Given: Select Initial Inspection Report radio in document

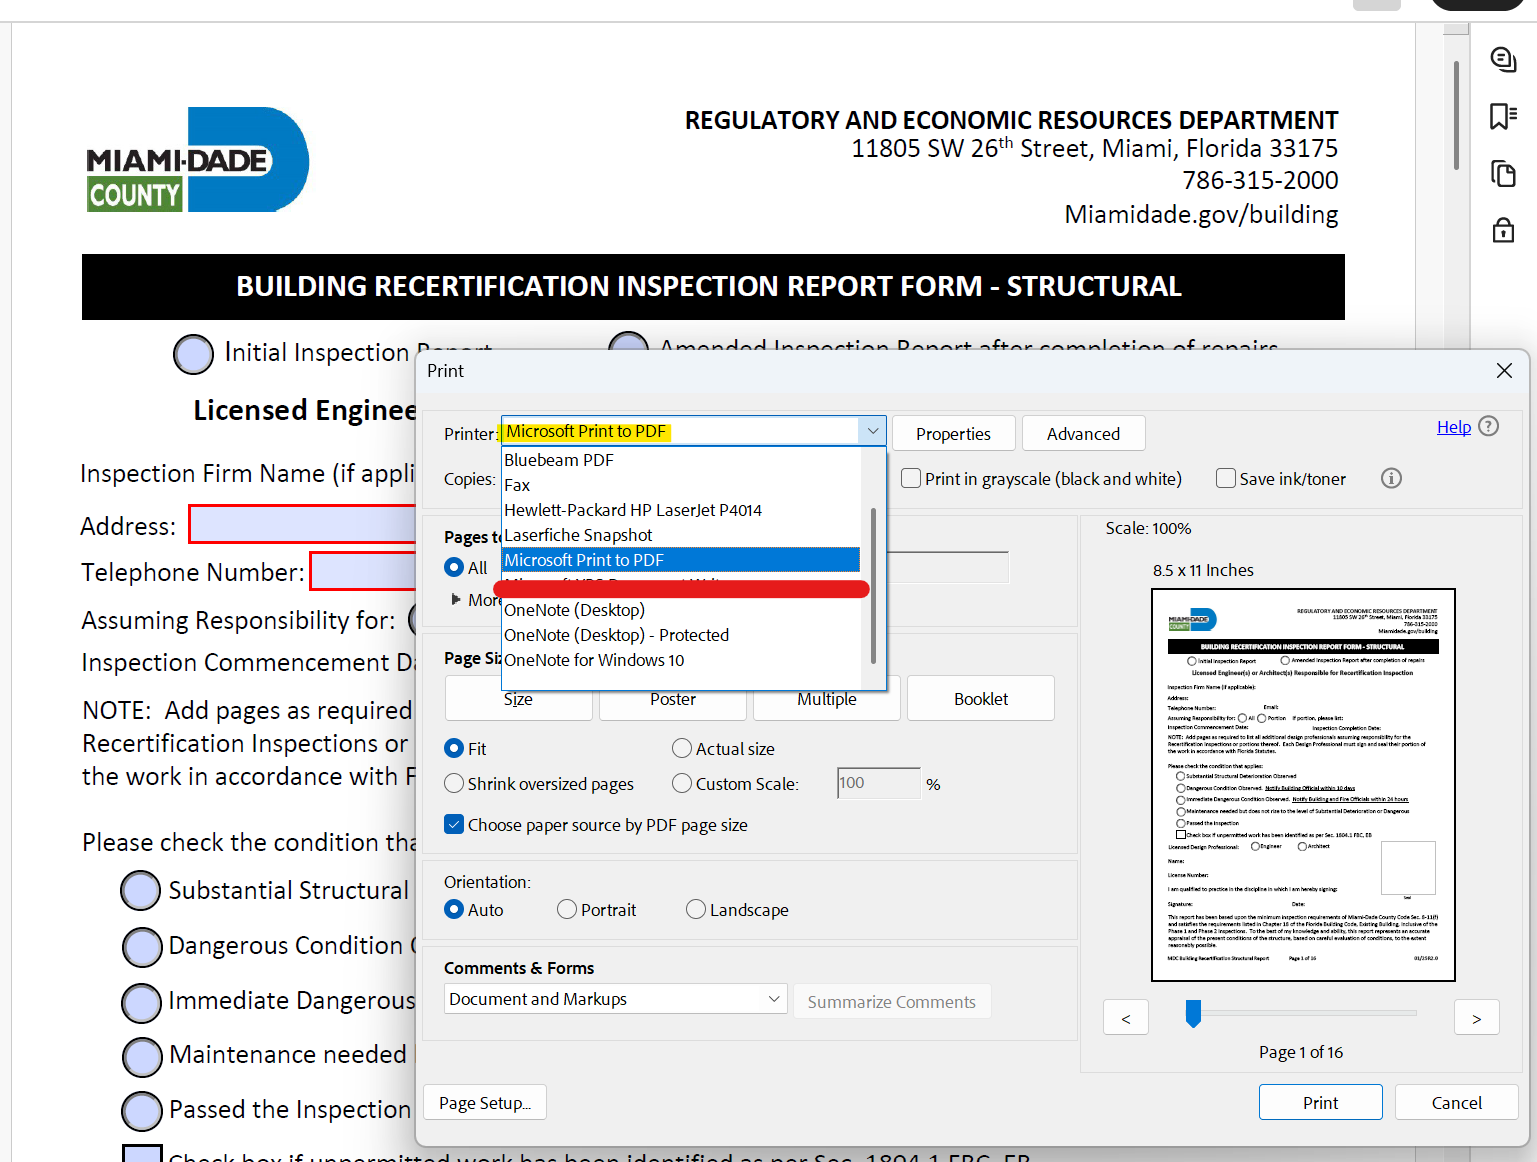Looking at the screenshot, I should click(194, 354).
